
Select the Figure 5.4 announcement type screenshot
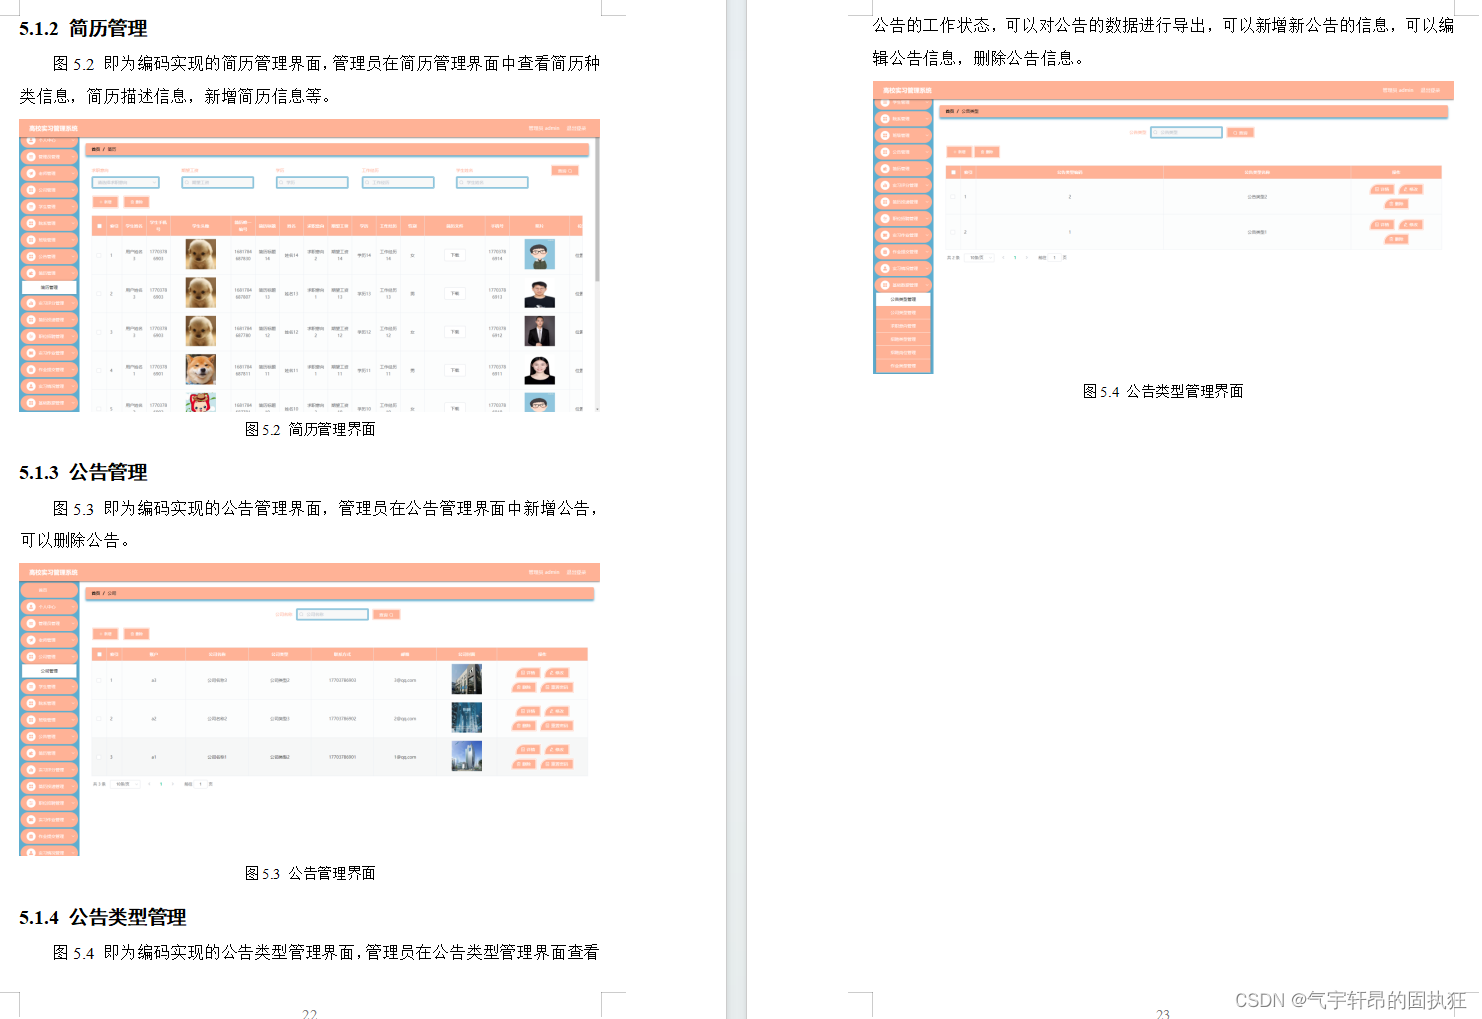coord(1163,228)
